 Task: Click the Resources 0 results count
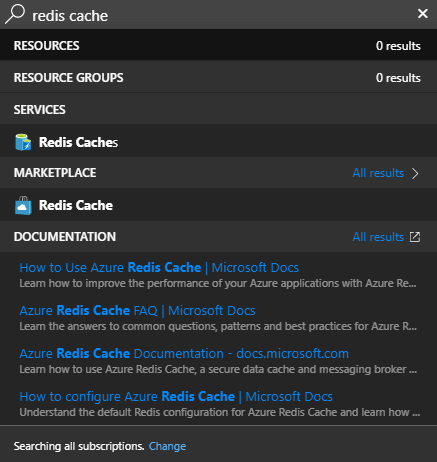click(398, 46)
